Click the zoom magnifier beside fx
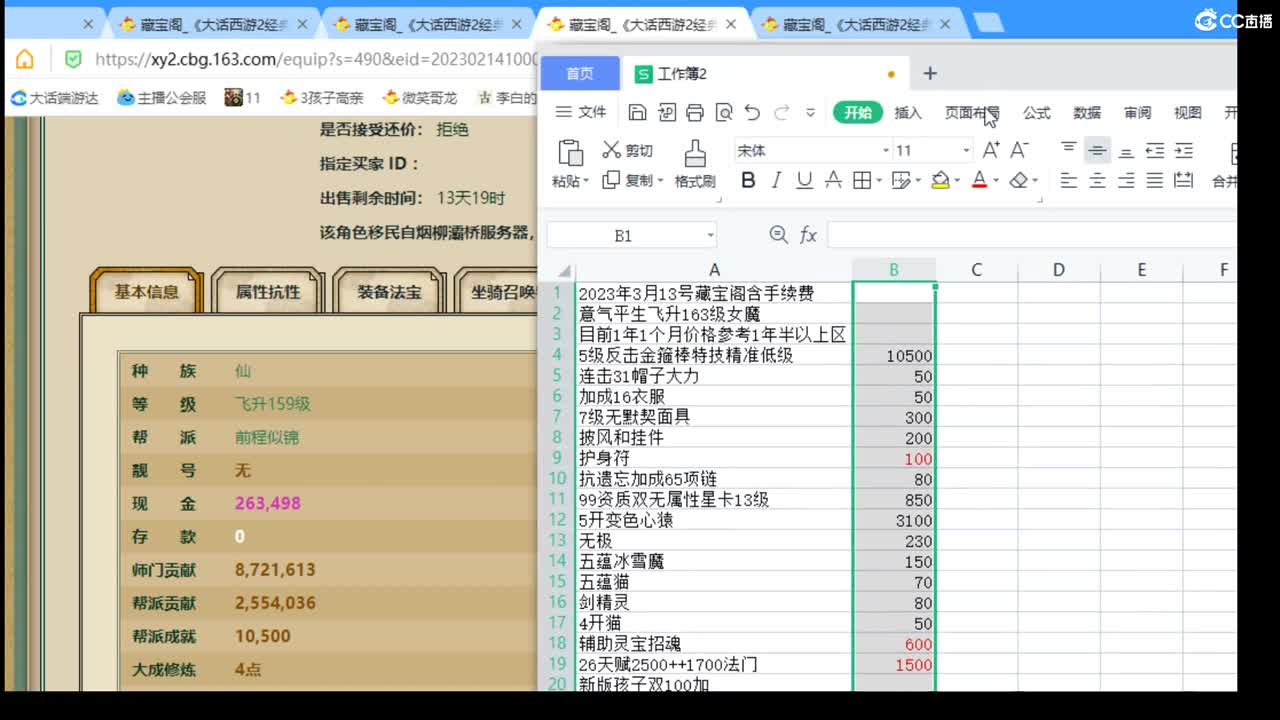This screenshot has width=1280, height=720. point(778,235)
